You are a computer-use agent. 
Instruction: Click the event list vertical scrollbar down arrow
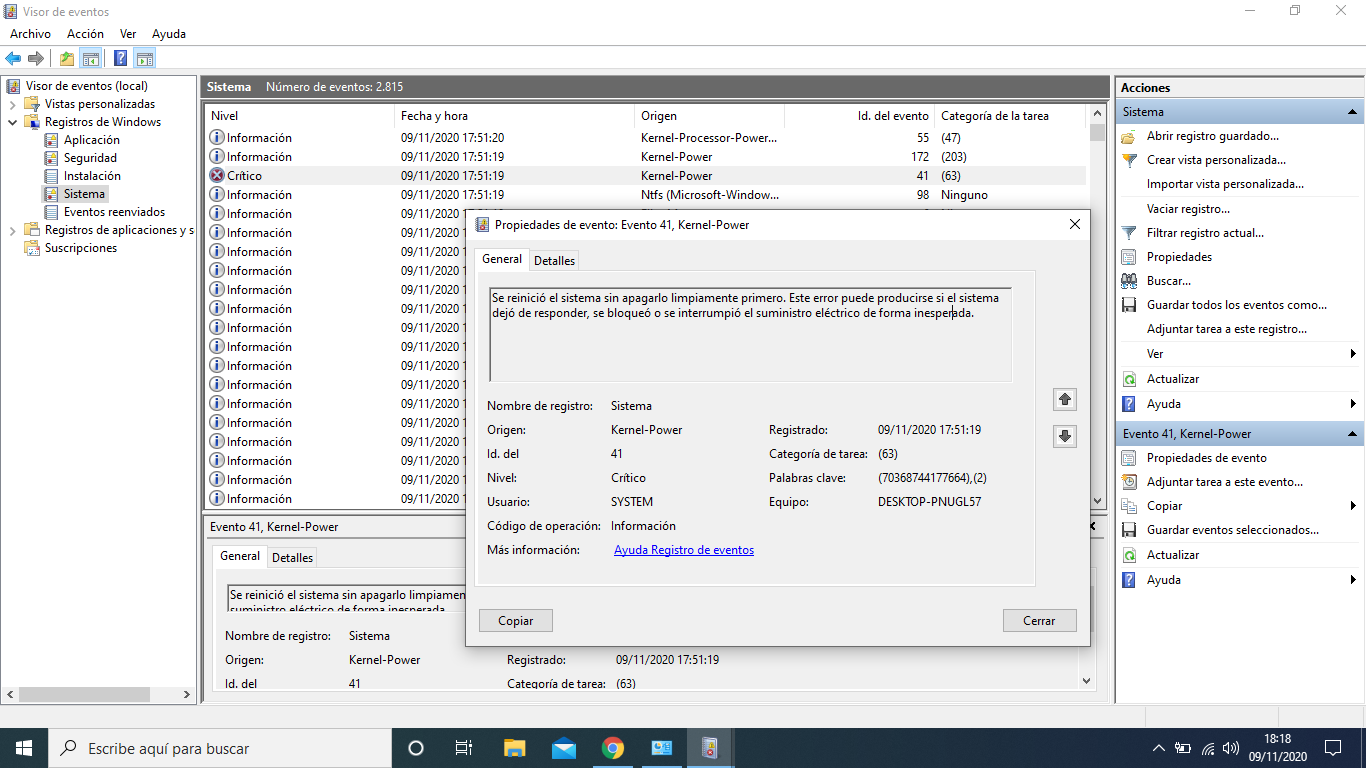(x=1097, y=501)
